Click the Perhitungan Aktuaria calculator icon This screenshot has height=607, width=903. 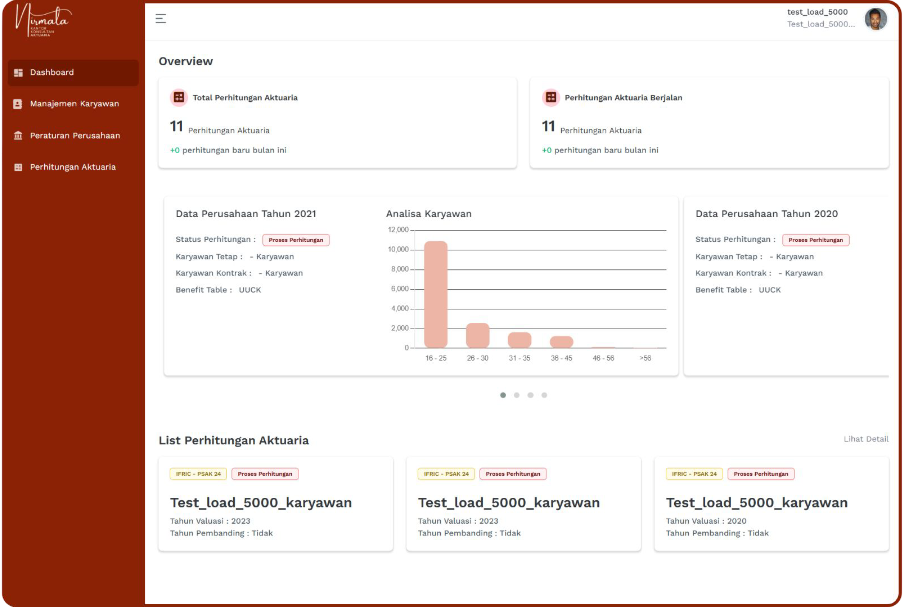click(18, 167)
